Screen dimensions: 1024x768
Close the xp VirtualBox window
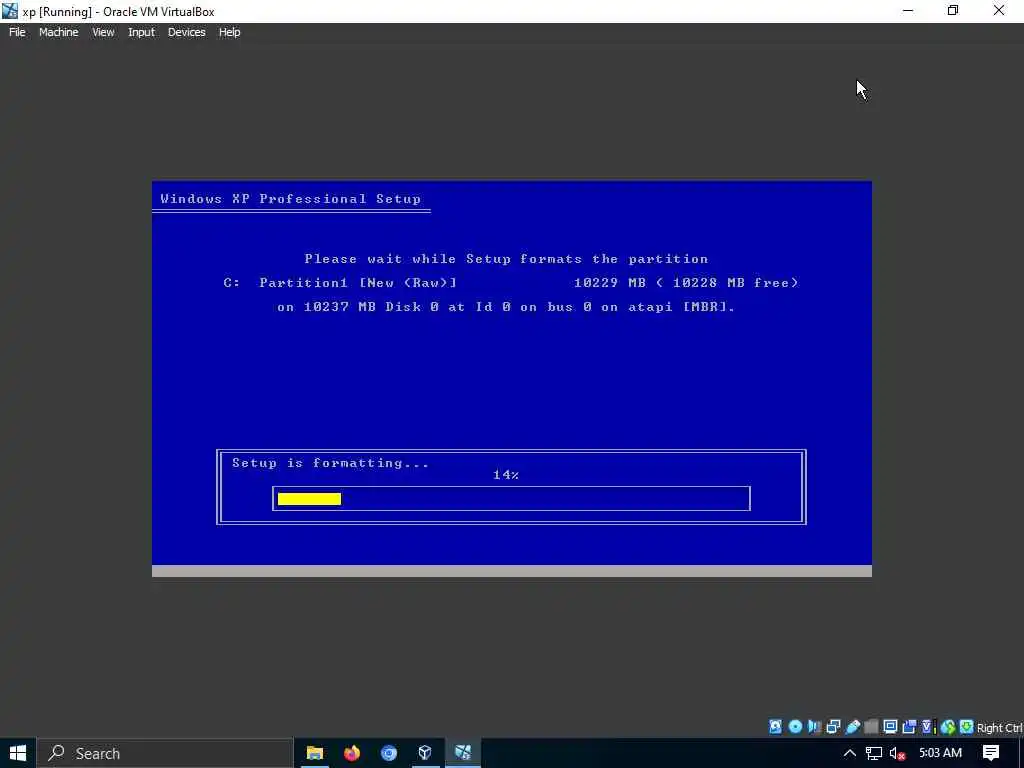[999, 11]
